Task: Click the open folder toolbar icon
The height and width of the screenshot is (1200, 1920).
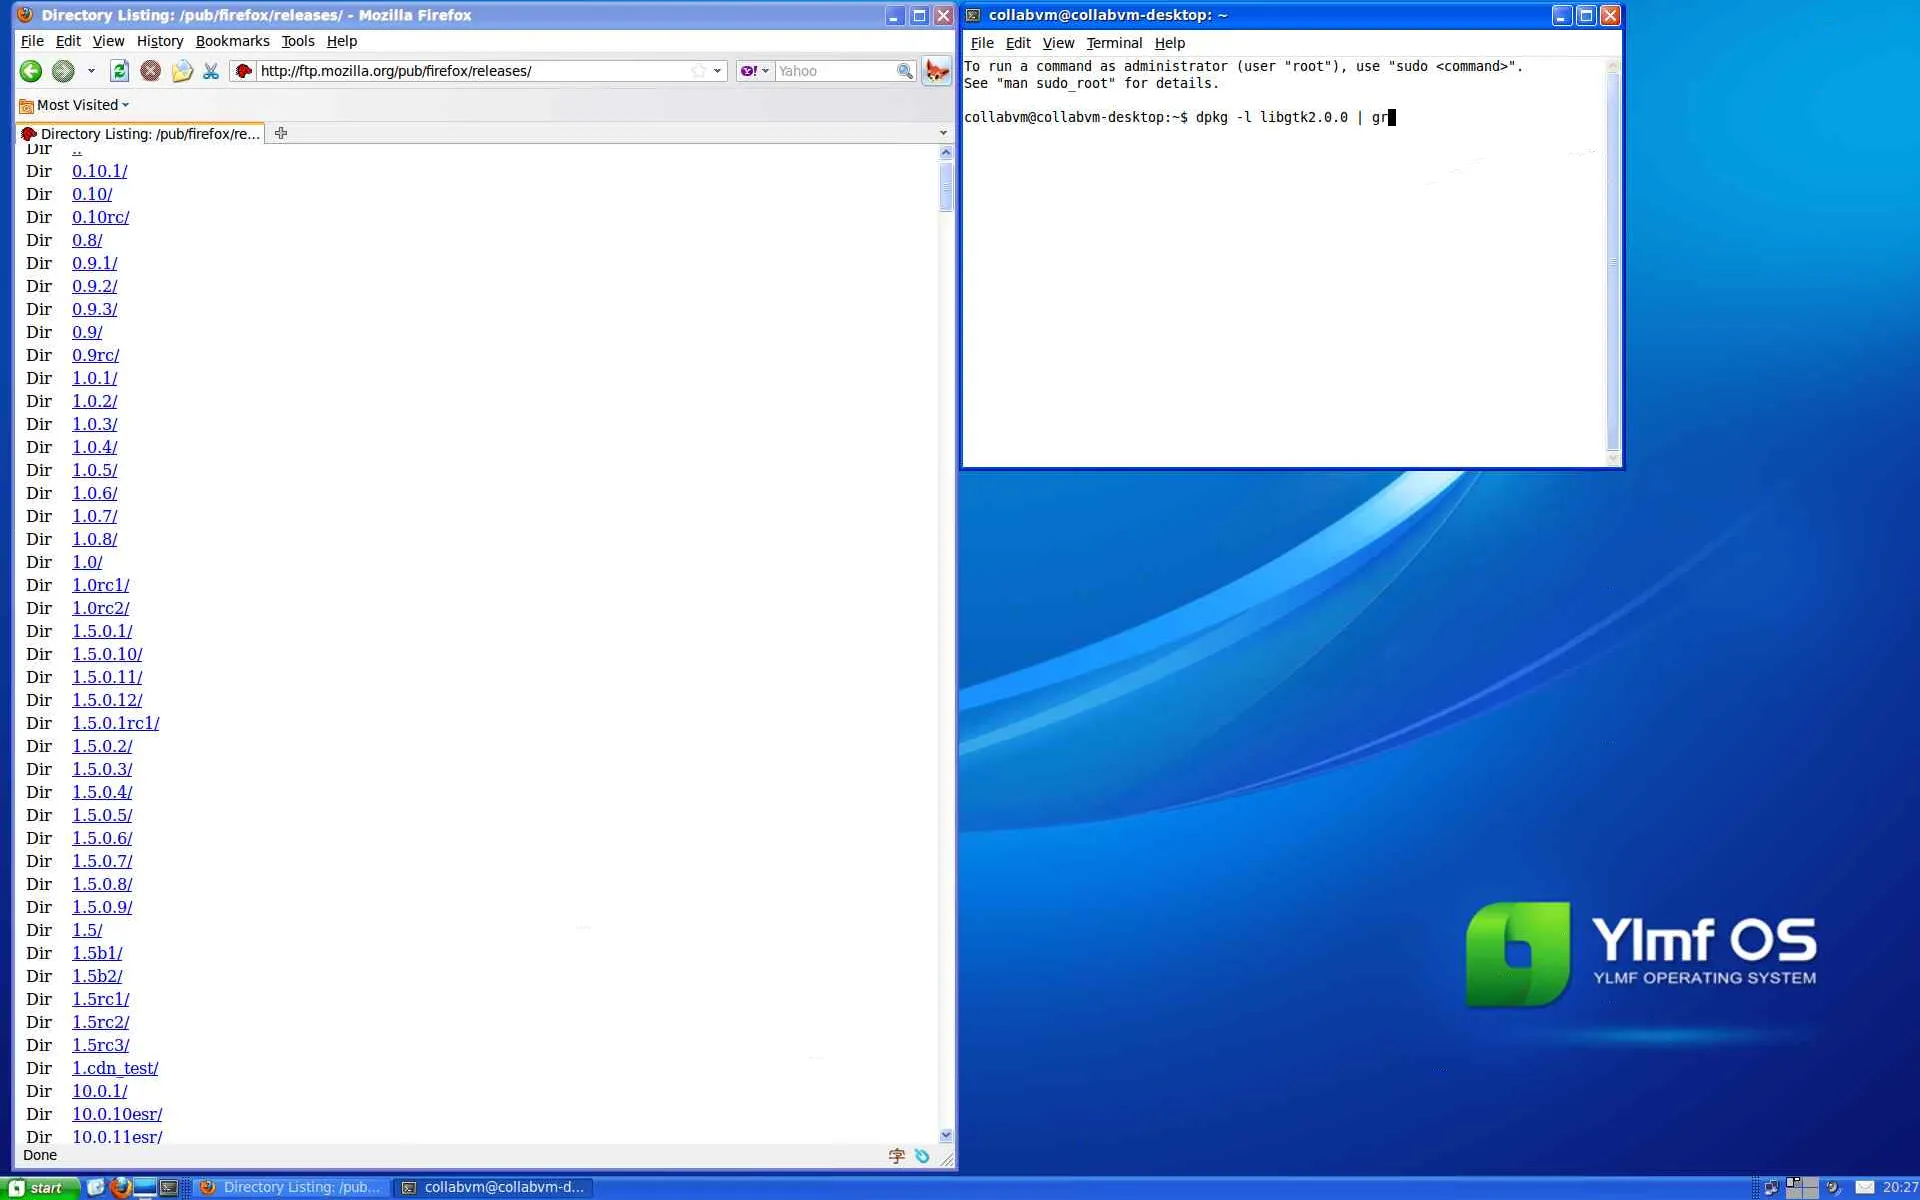Action: (x=182, y=71)
